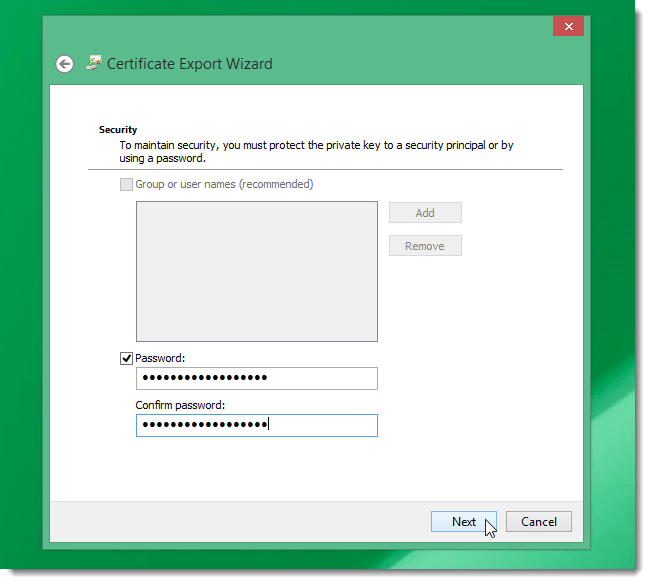The width and height of the screenshot is (650, 584).
Task: Focus the Password input field
Action: 257,378
